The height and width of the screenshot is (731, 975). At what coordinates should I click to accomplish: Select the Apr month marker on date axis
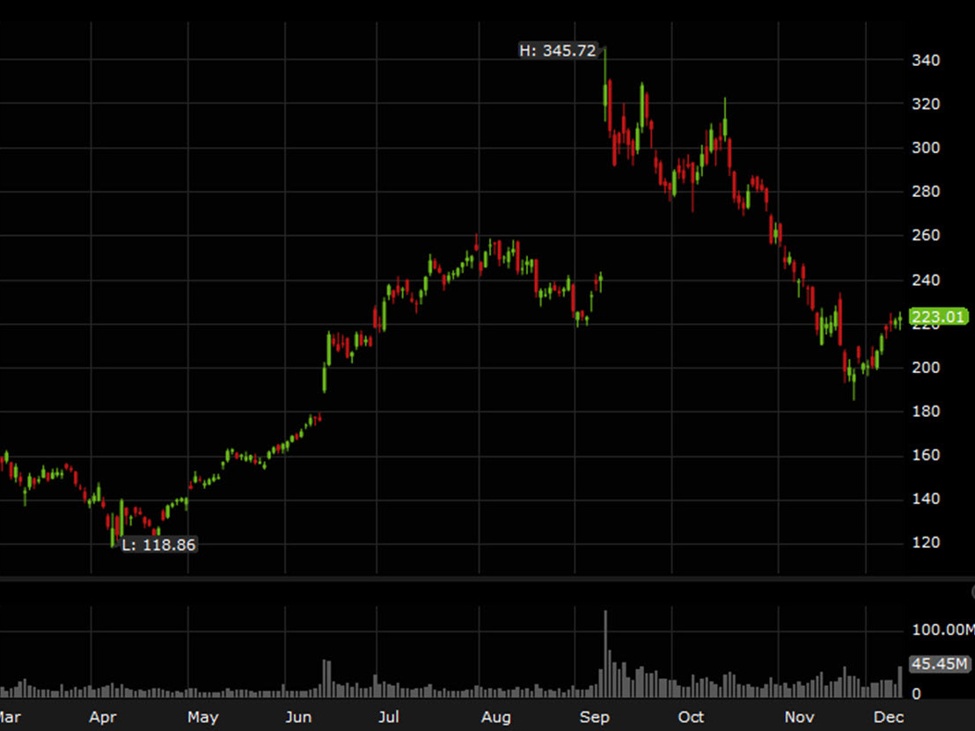point(103,717)
